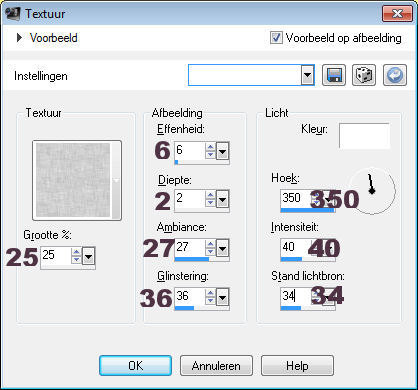Click the blue slider bar under Ambiance
This screenshot has width=418, height=390.
point(192,259)
